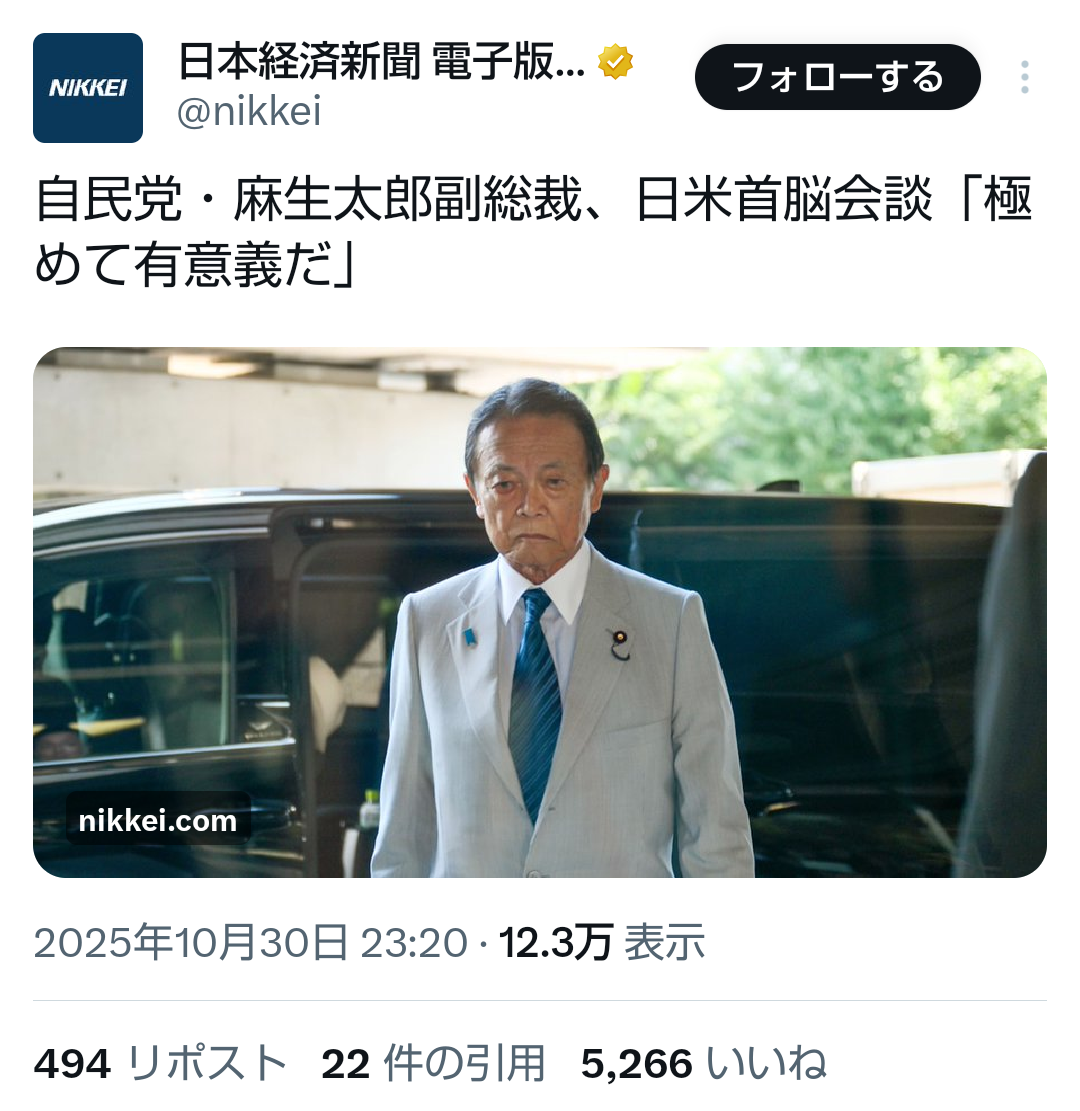The width and height of the screenshot is (1080, 1111).
Task: Open the nikkei.com link label on photo
Action: pyautogui.click(x=157, y=820)
